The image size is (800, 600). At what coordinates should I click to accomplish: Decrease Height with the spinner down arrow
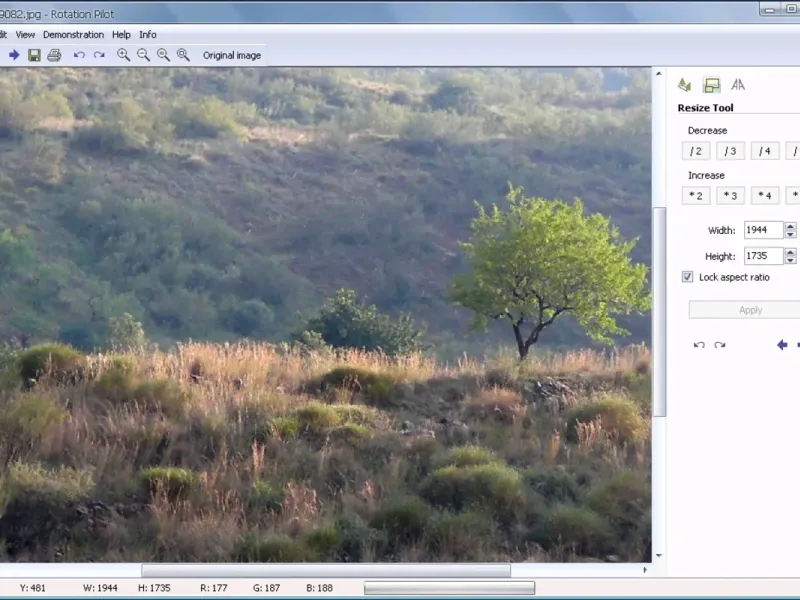tap(790, 260)
